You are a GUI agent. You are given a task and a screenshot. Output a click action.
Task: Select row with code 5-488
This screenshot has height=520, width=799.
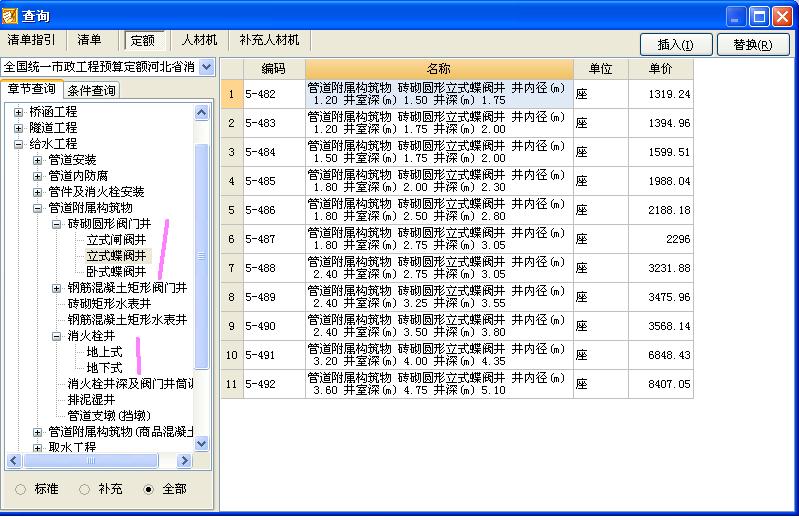pyautogui.click(x=457, y=268)
